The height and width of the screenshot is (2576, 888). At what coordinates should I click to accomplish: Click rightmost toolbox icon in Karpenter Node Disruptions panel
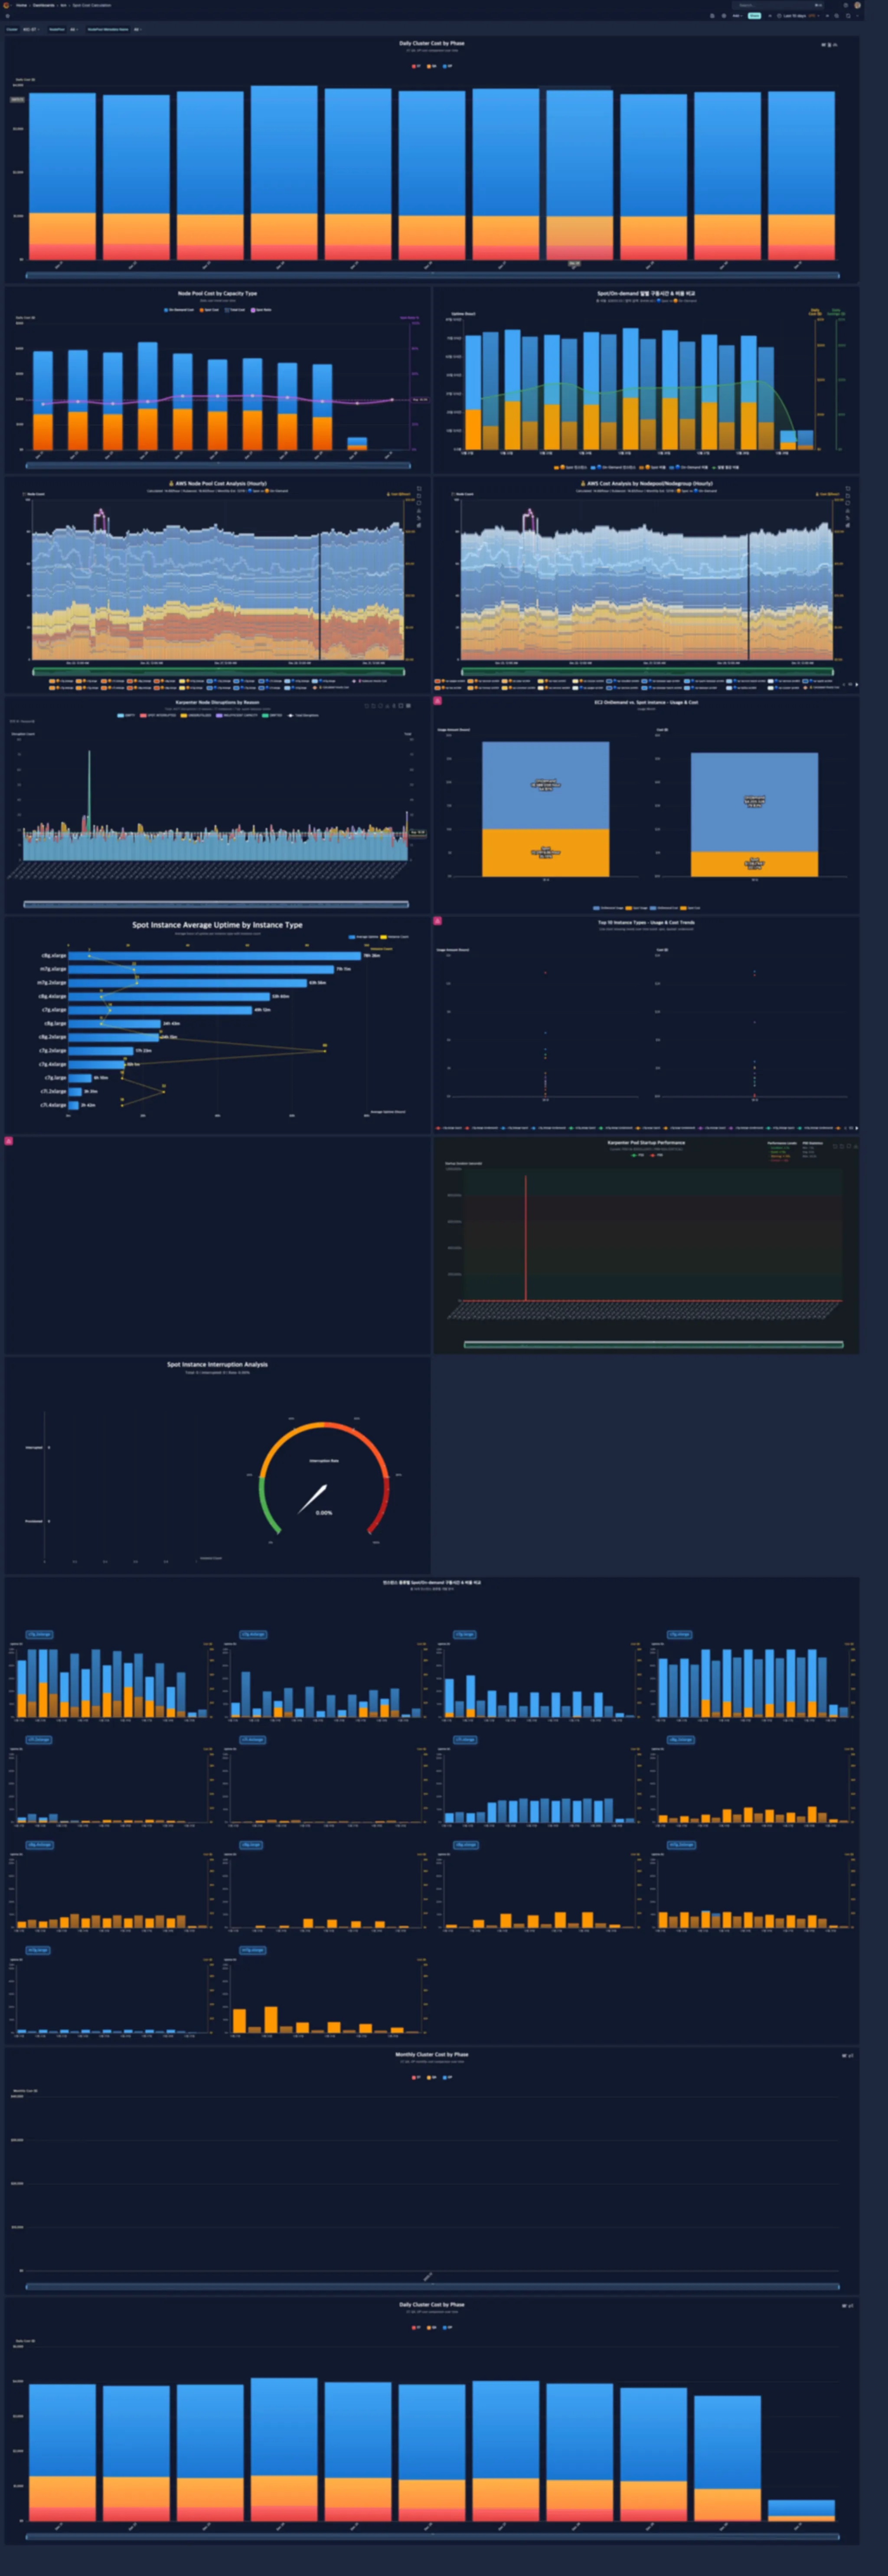tap(408, 706)
